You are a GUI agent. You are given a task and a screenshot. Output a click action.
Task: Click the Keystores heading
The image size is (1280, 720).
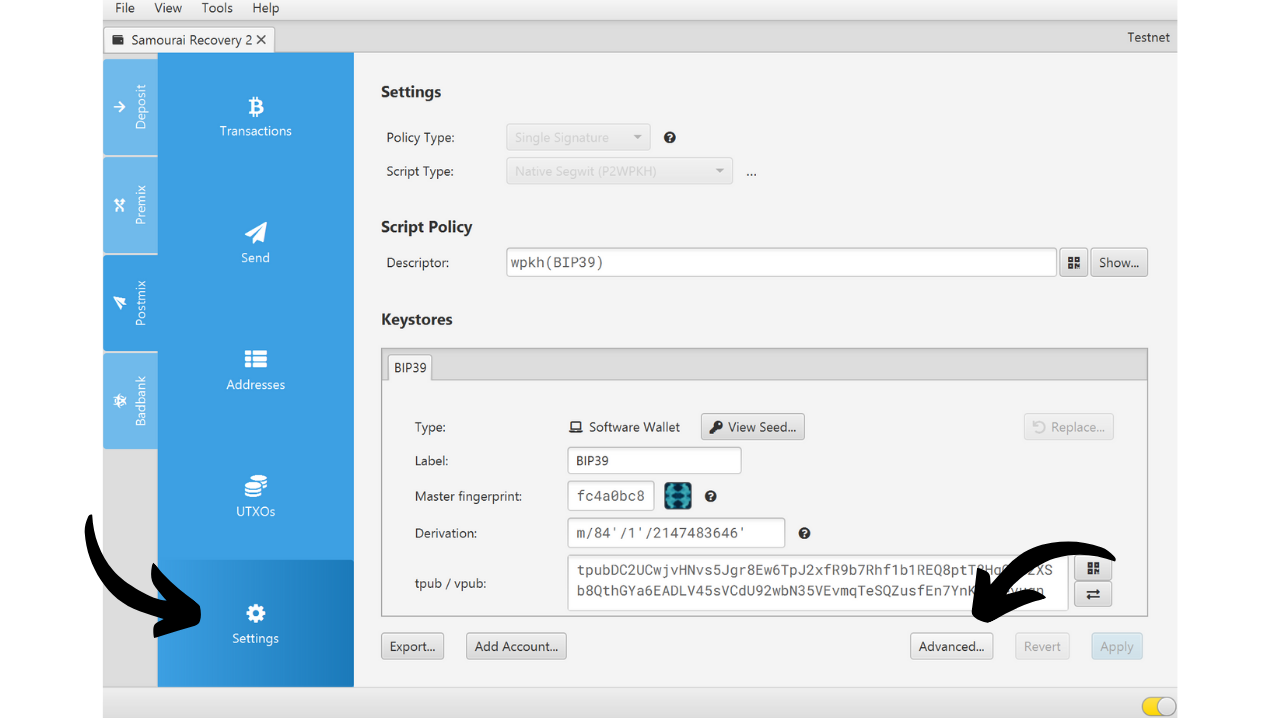417,320
